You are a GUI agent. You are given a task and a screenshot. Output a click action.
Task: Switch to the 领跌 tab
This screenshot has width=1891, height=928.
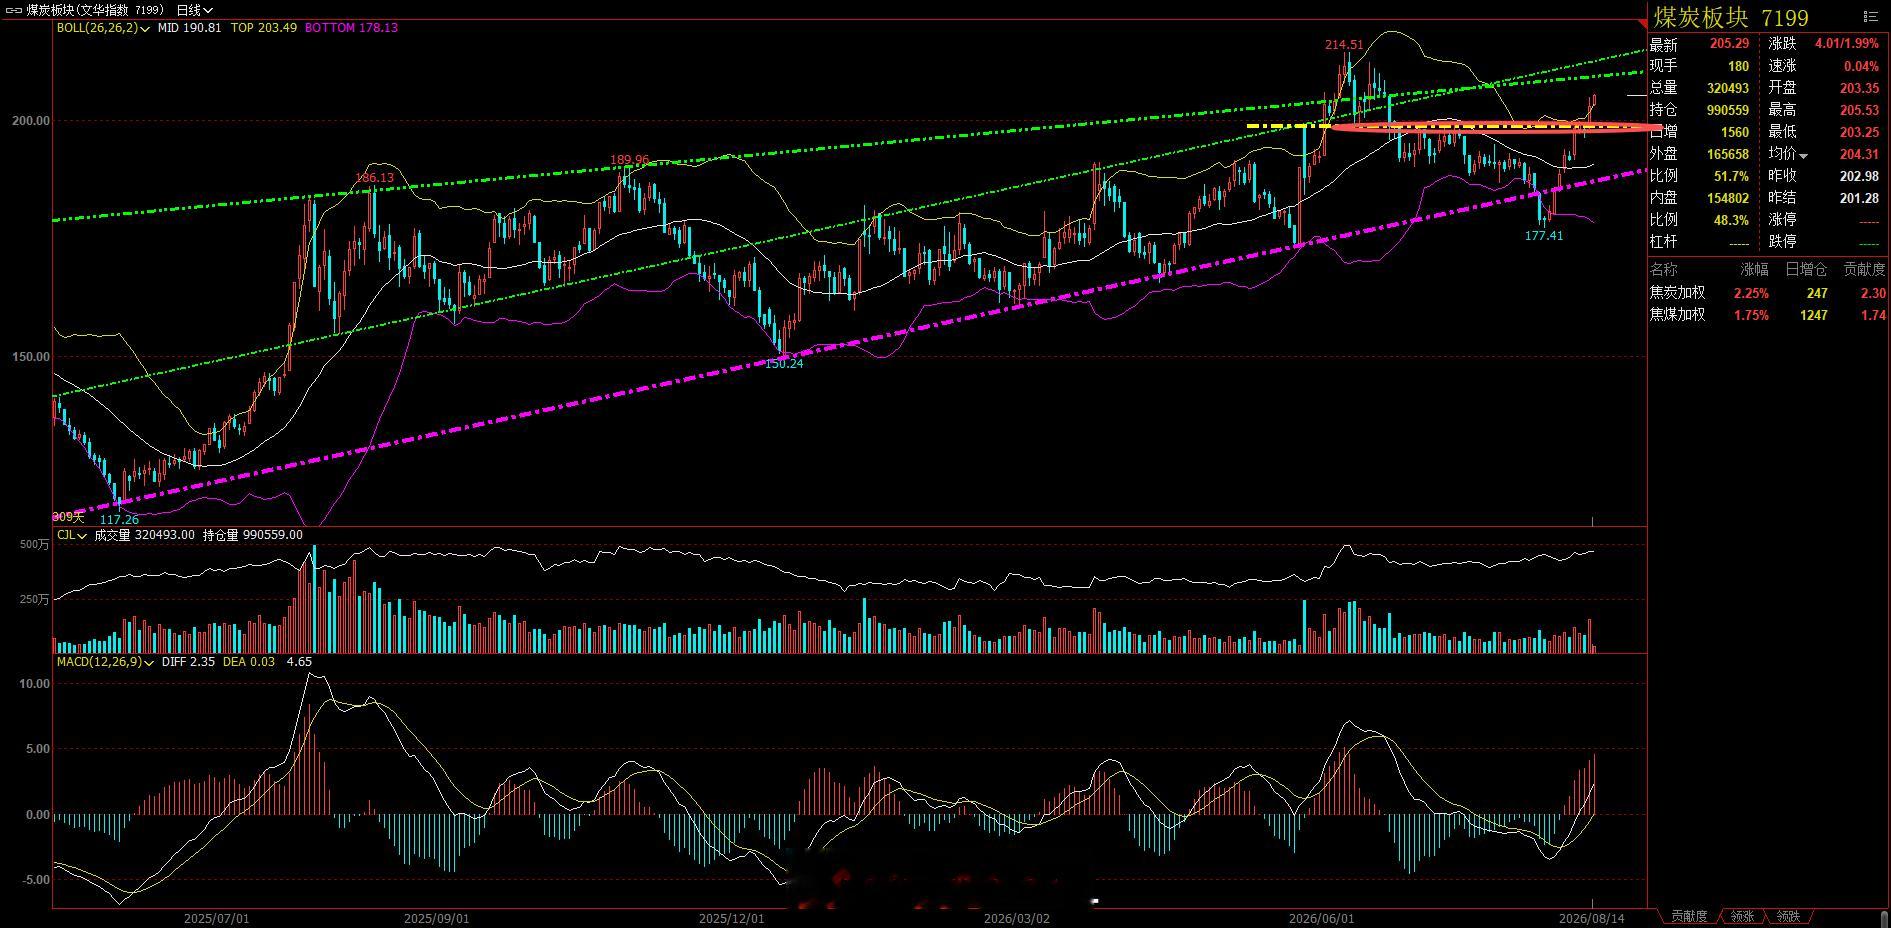click(x=1788, y=916)
